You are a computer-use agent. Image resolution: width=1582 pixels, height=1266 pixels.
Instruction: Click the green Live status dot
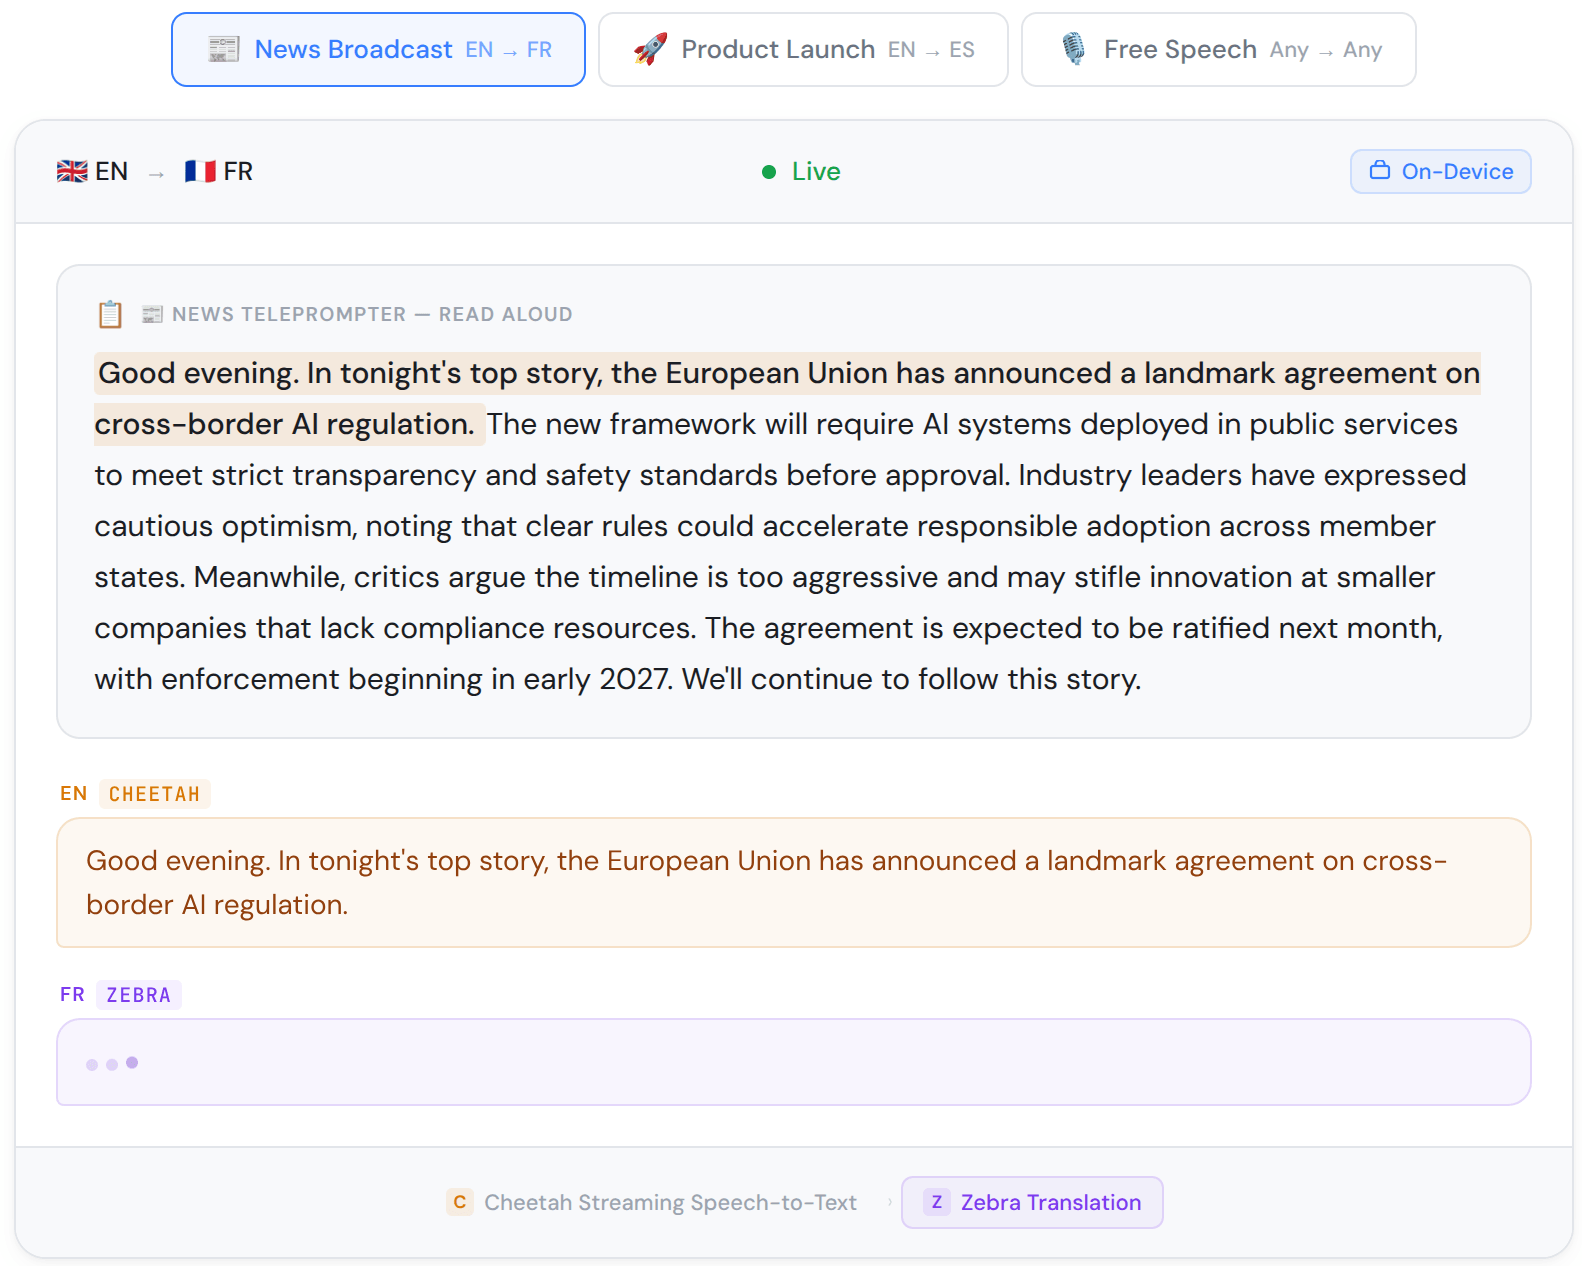click(x=769, y=172)
